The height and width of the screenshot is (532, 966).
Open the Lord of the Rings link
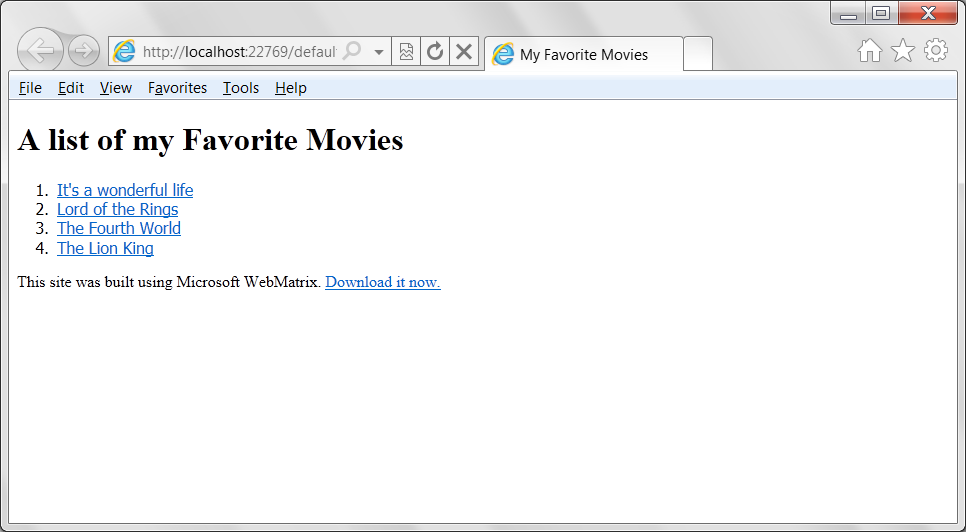118,209
